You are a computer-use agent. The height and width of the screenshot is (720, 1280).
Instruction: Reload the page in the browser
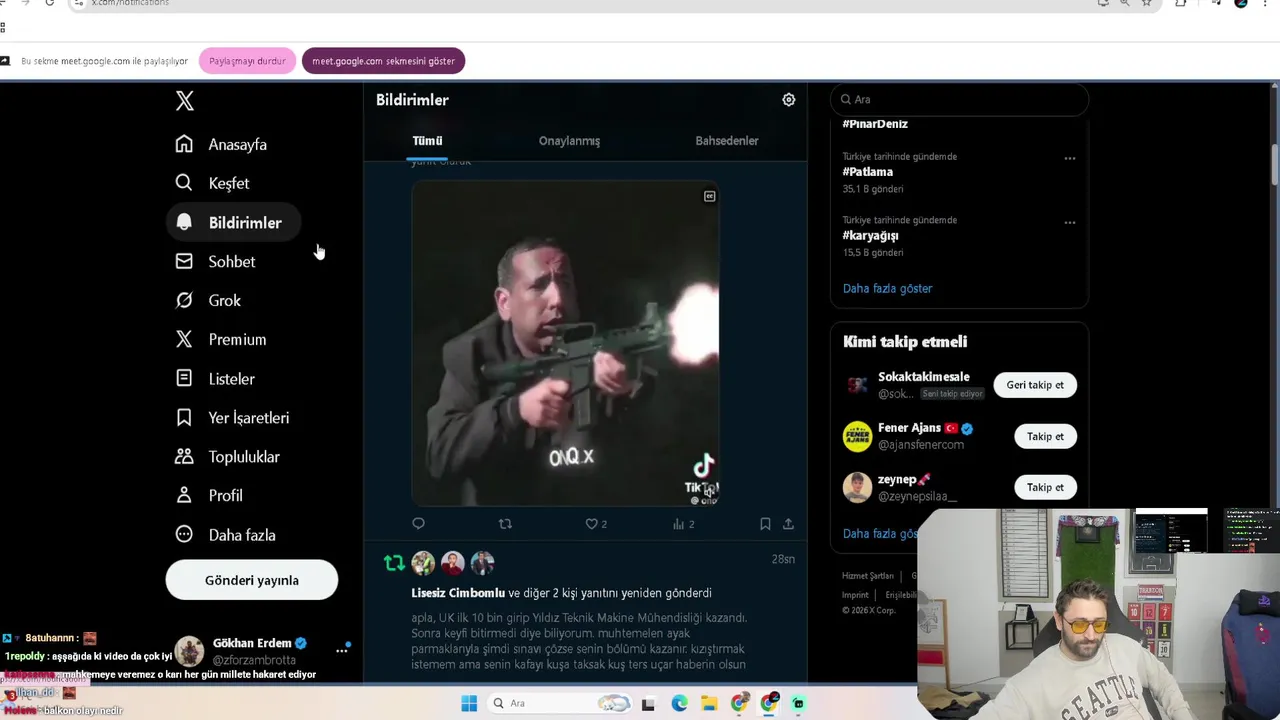(49, 3)
